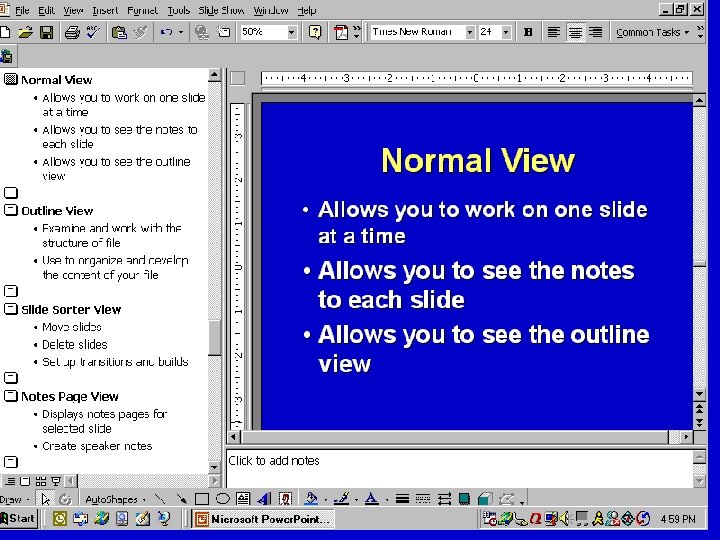720x540 pixels.
Task: Click the small icon on the second toolbar row
Action: pyautogui.click(x=6, y=56)
